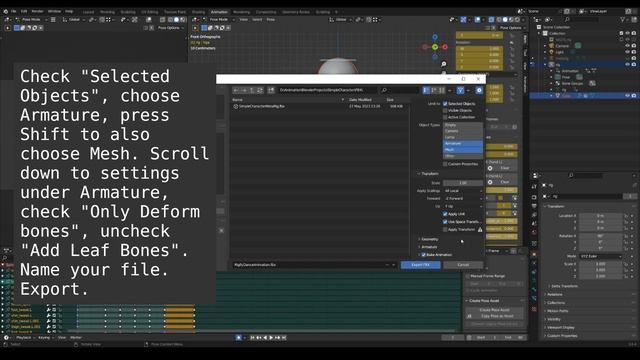Check the Active Collection option

445,117
